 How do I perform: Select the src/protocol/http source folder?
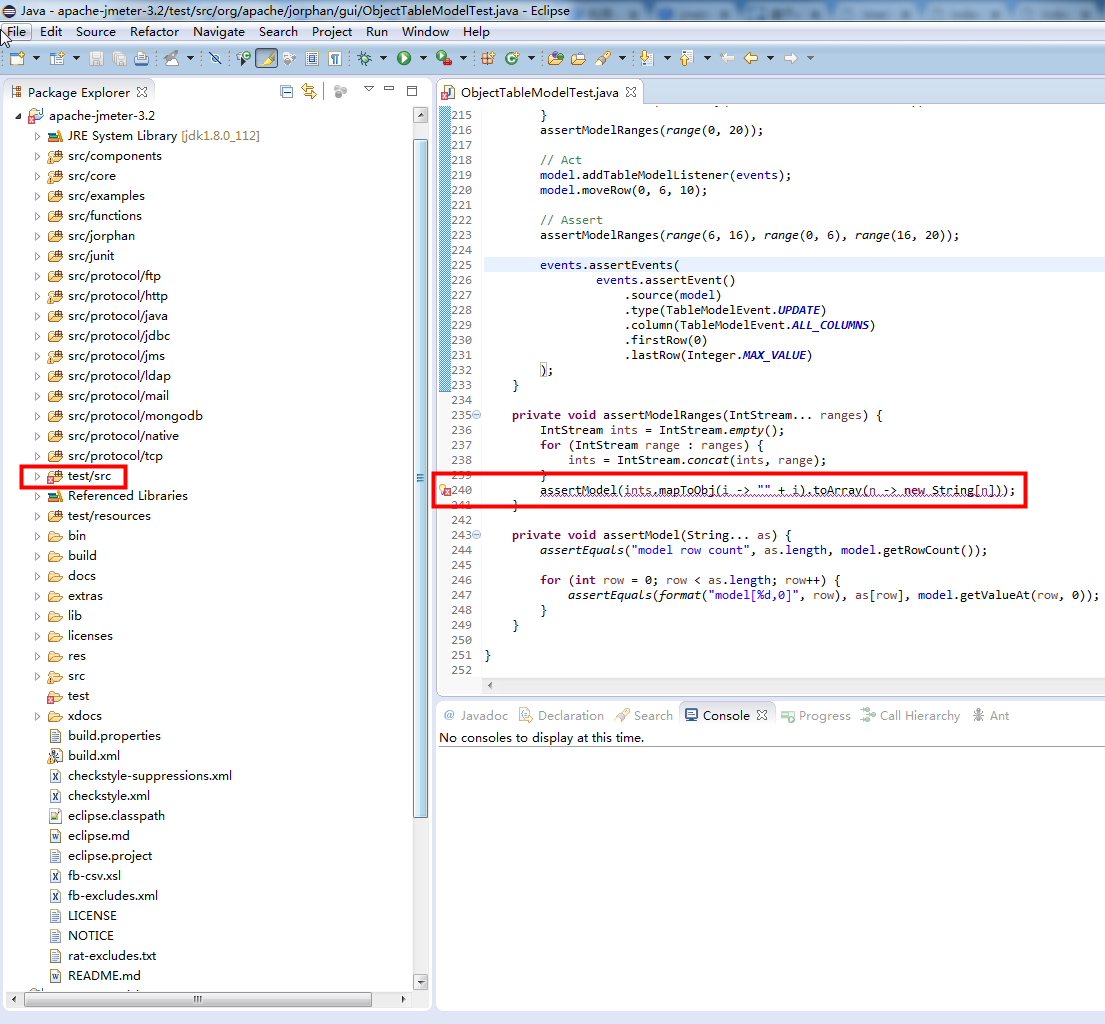coord(118,296)
